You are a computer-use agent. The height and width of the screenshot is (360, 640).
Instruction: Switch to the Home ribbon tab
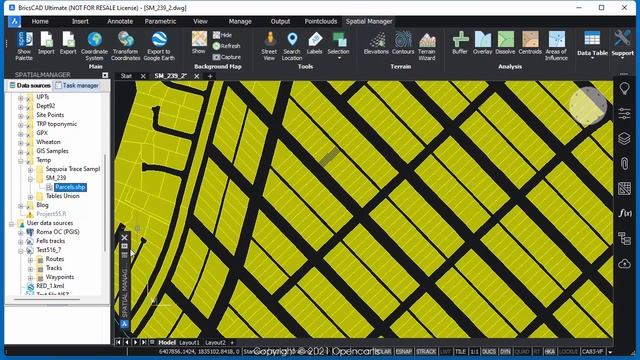[x=40, y=21]
